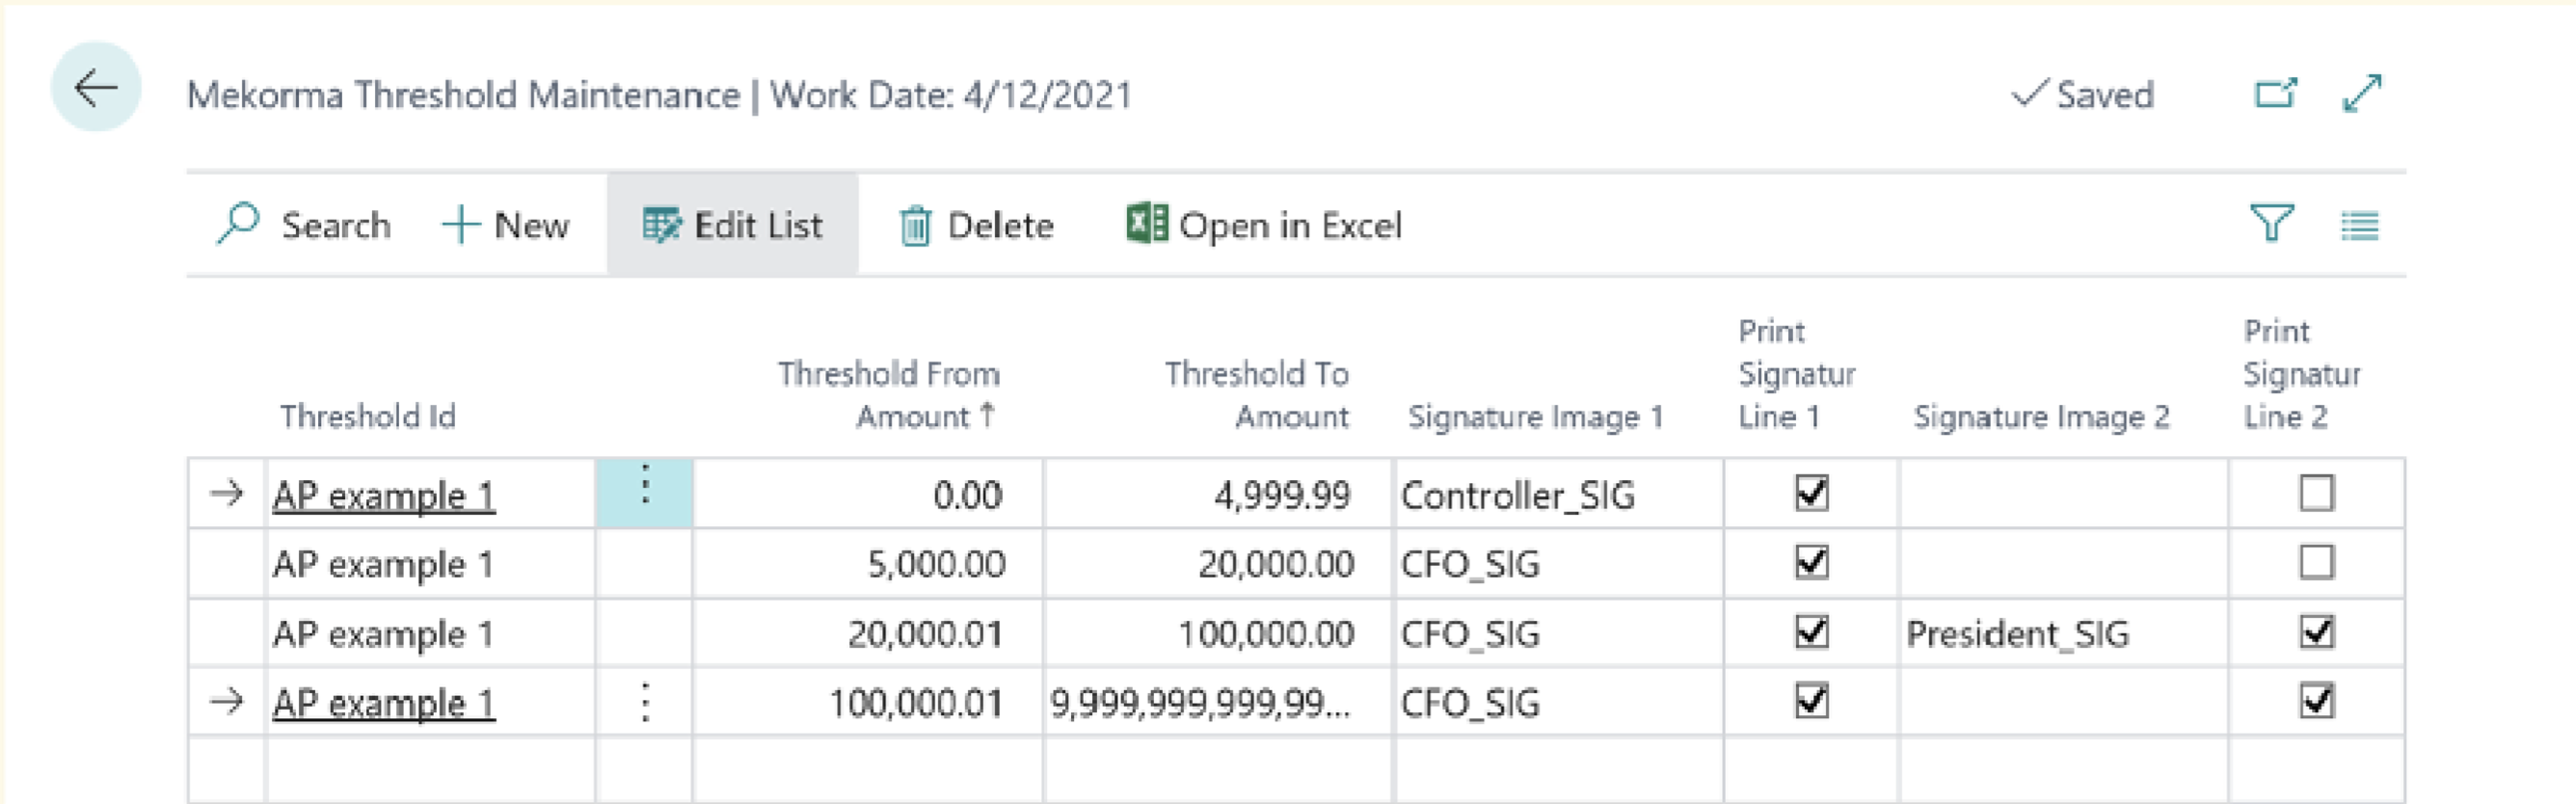Click the Search magnifier icon
The height and width of the screenshot is (804, 2576).
pyautogui.click(x=239, y=224)
